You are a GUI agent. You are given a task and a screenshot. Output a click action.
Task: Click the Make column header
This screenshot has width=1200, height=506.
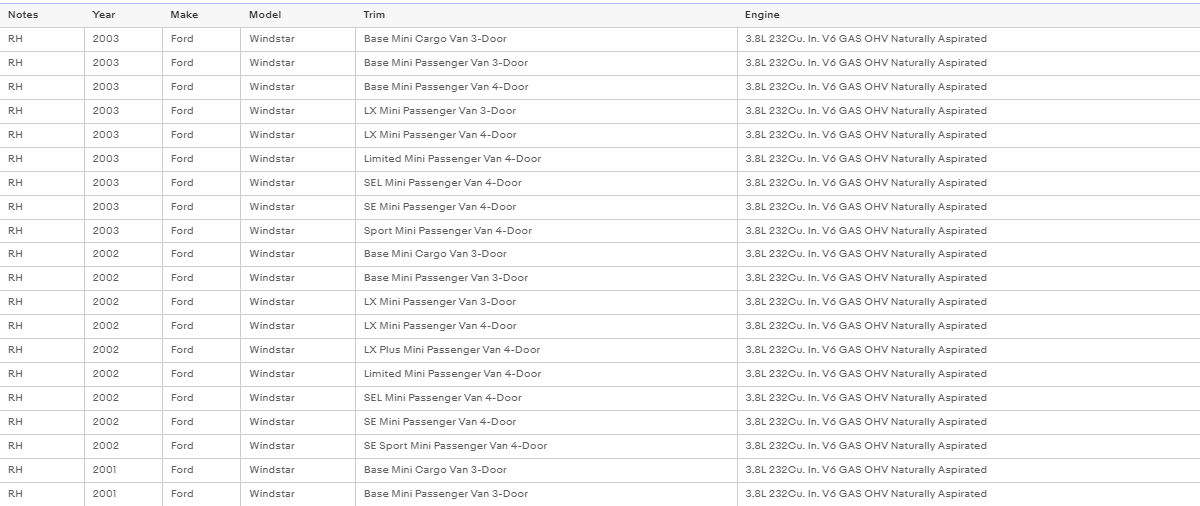202,15
